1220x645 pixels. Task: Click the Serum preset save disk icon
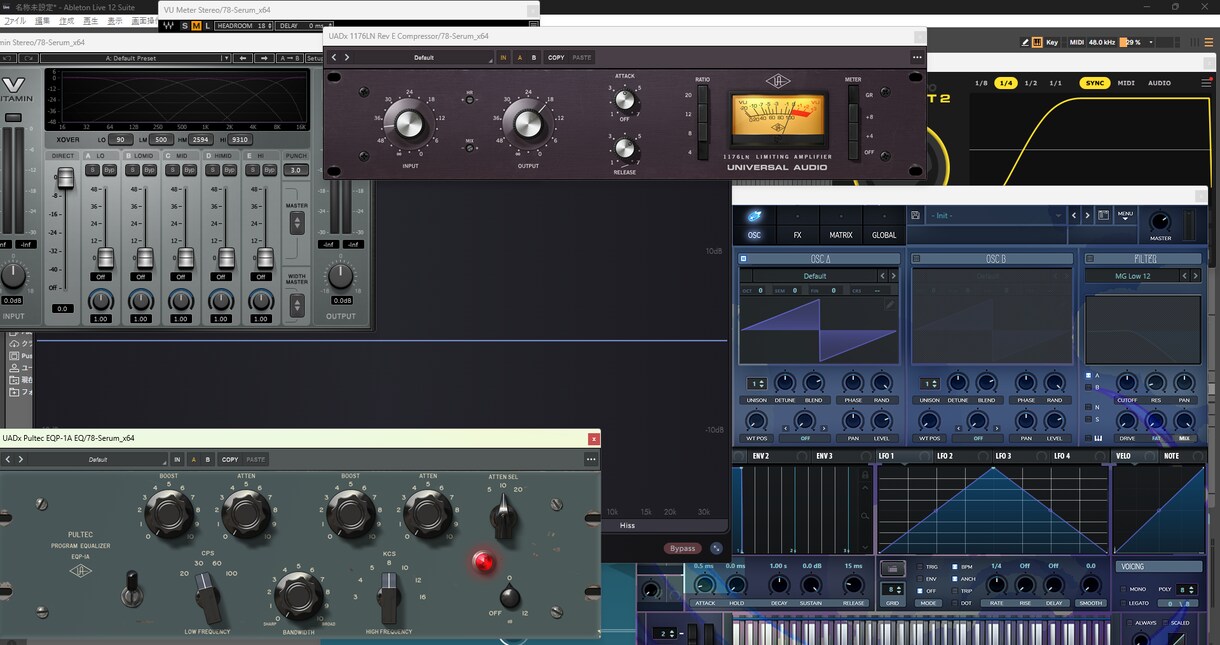pos(915,215)
